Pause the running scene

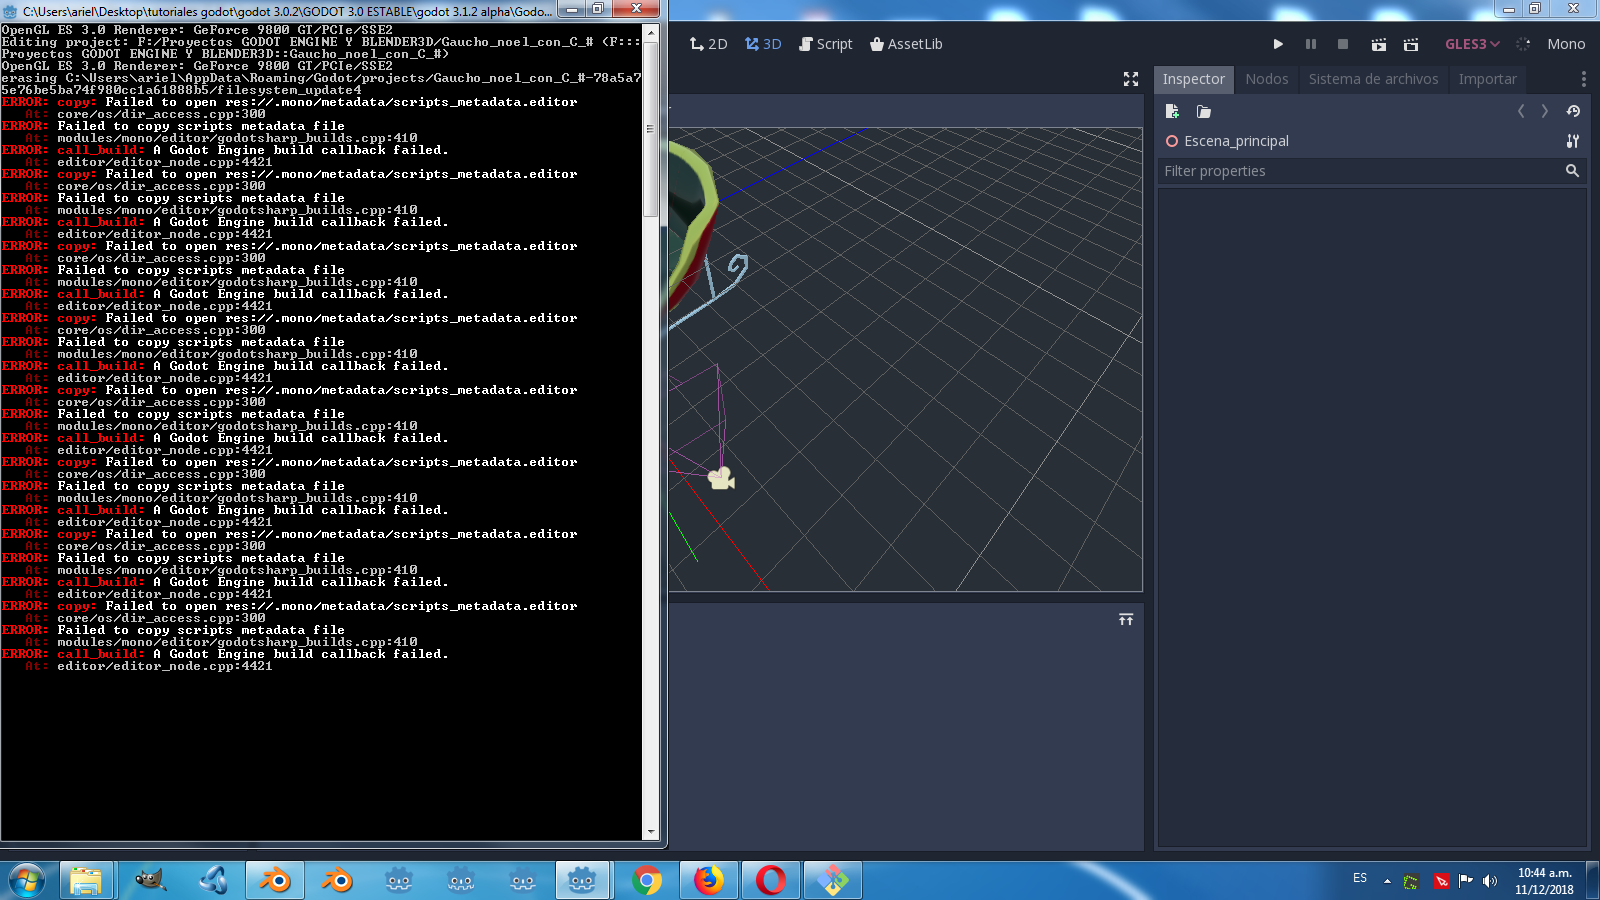click(x=1311, y=44)
